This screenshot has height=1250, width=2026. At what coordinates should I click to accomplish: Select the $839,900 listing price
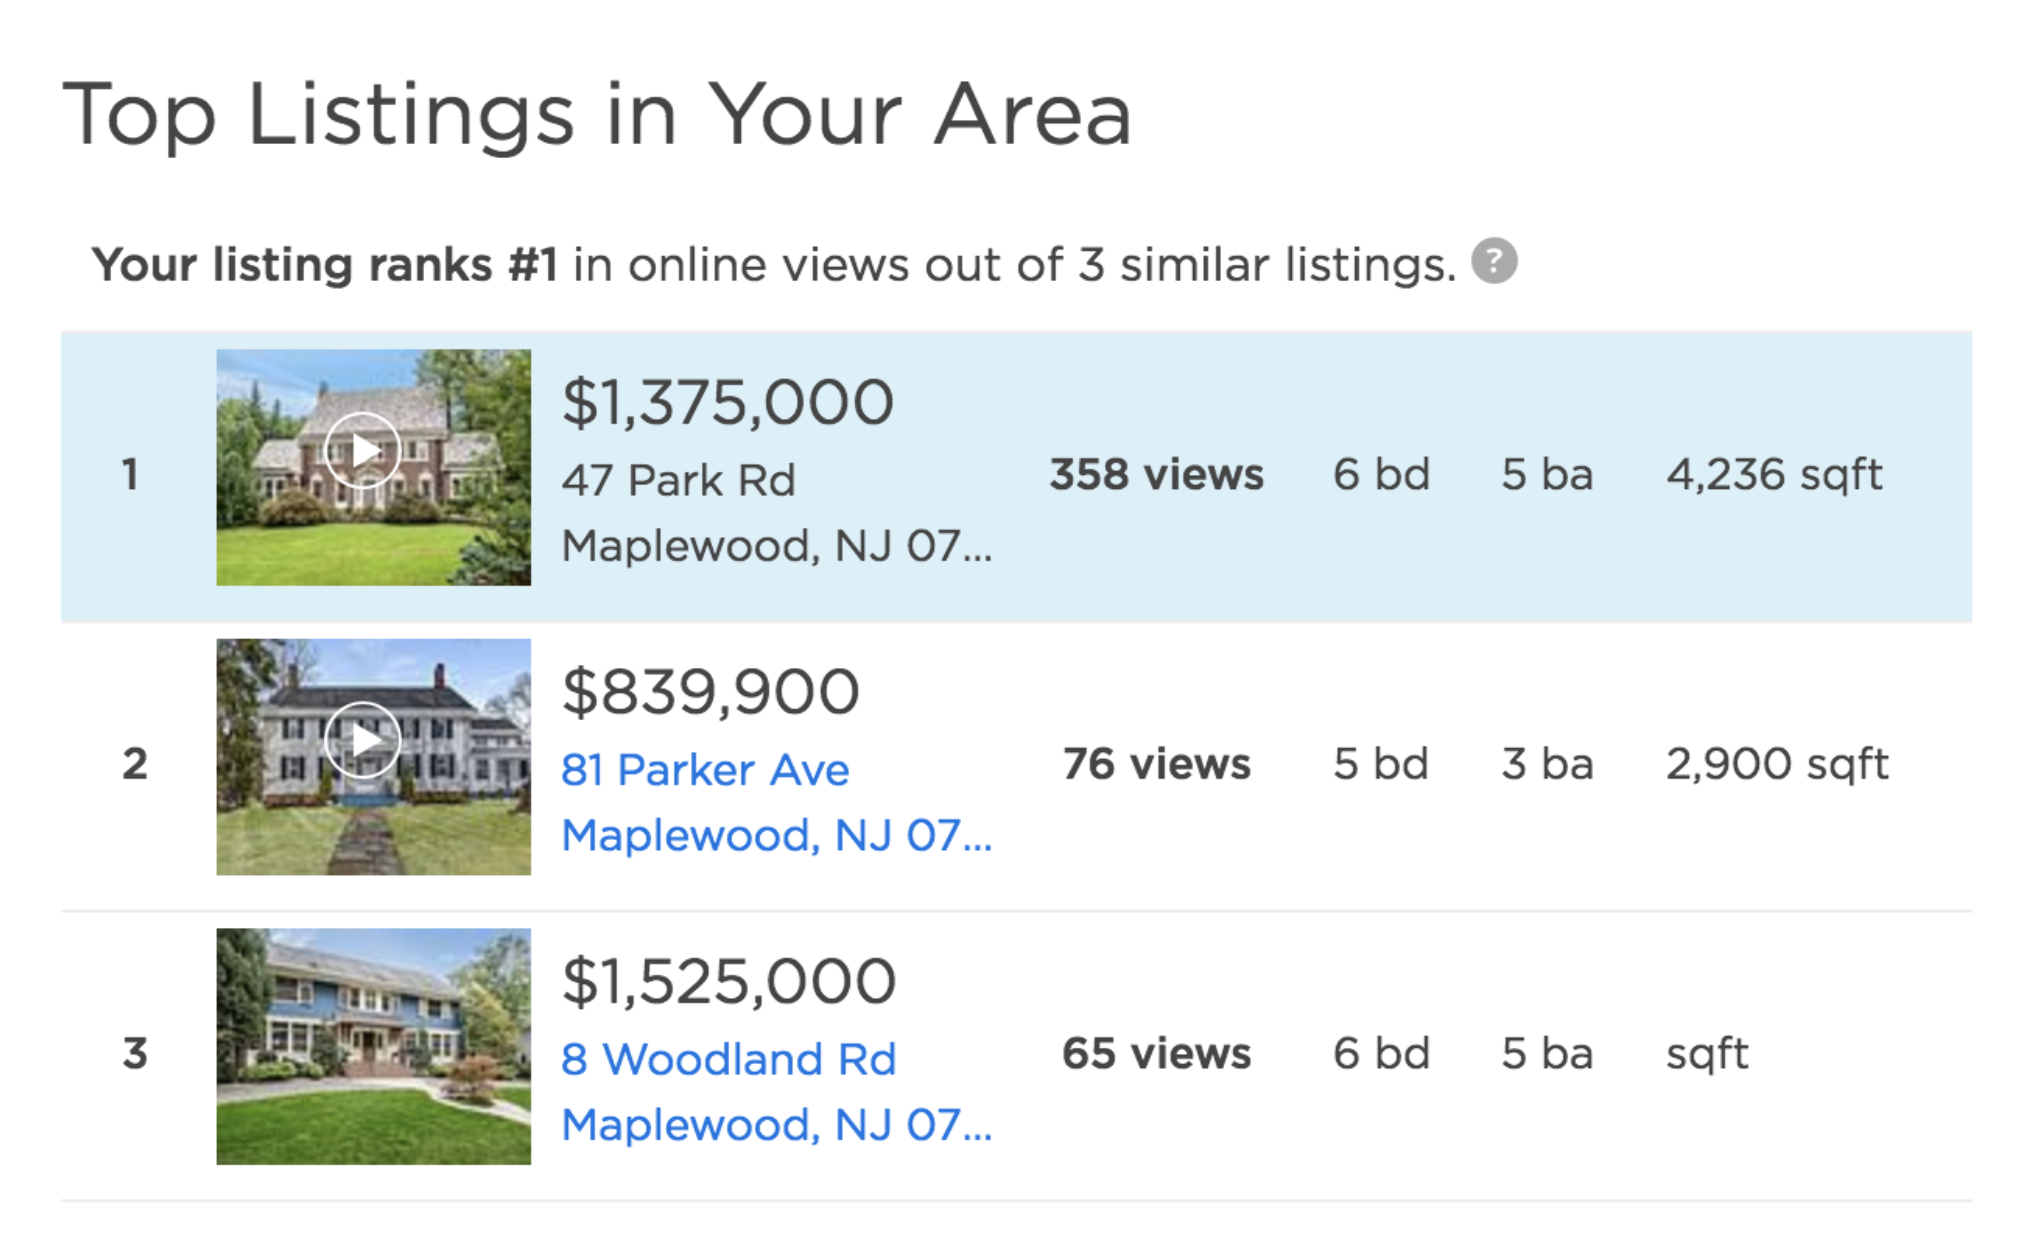[x=711, y=692]
